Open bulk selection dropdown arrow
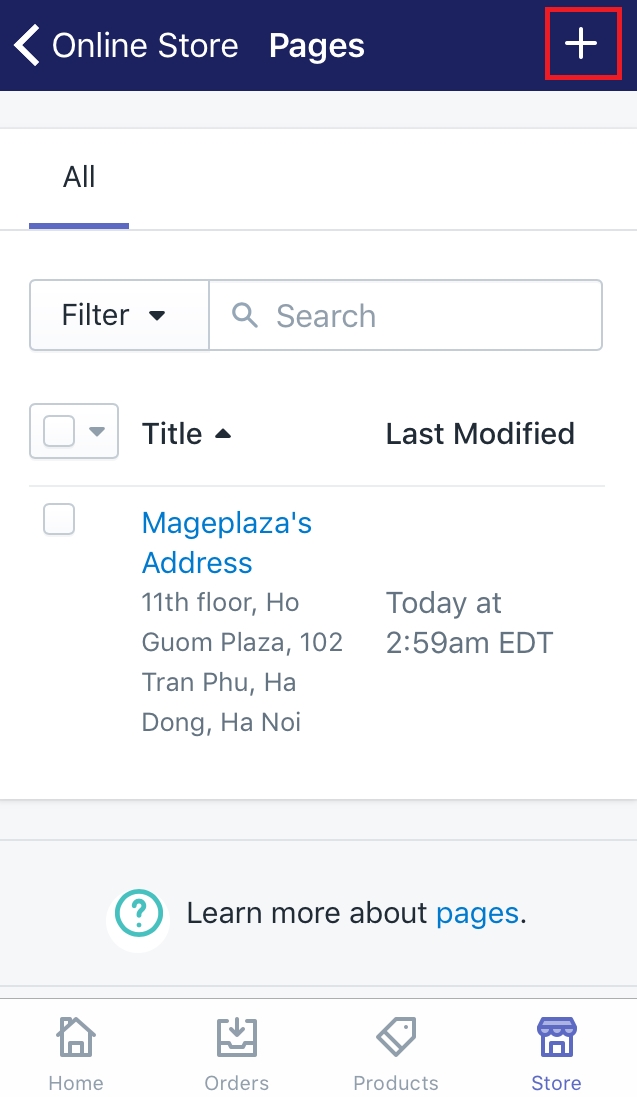 pyautogui.click(x=97, y=431)
